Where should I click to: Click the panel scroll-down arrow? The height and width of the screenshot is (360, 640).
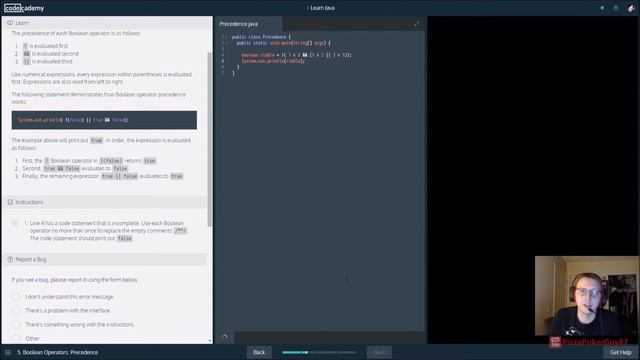(x=210, y=341)
